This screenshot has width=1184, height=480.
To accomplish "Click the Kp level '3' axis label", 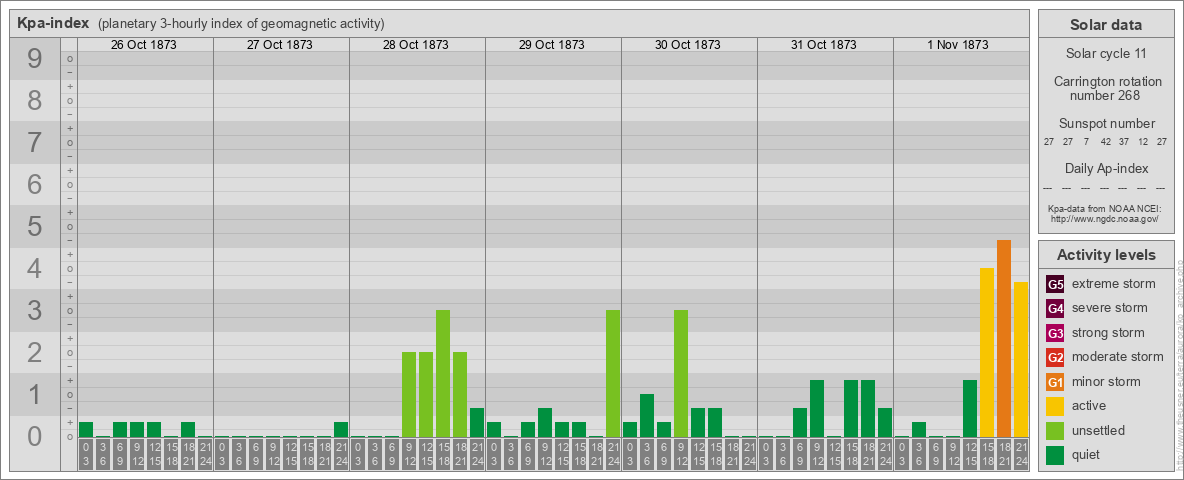I will tap(35, 310).
